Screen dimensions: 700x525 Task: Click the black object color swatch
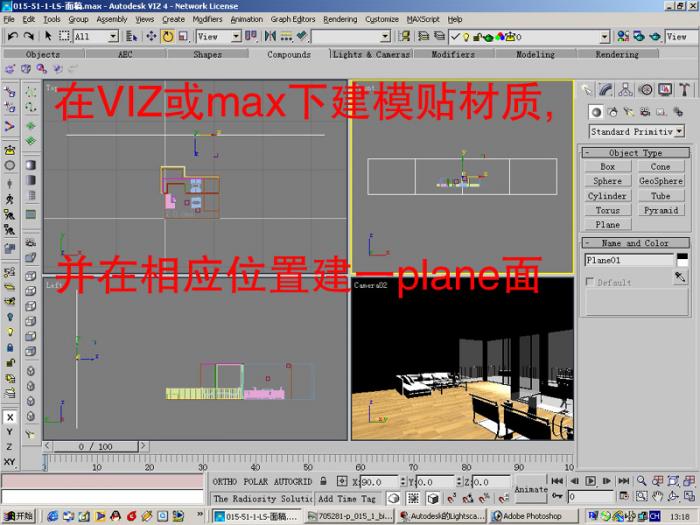point(682,256)
